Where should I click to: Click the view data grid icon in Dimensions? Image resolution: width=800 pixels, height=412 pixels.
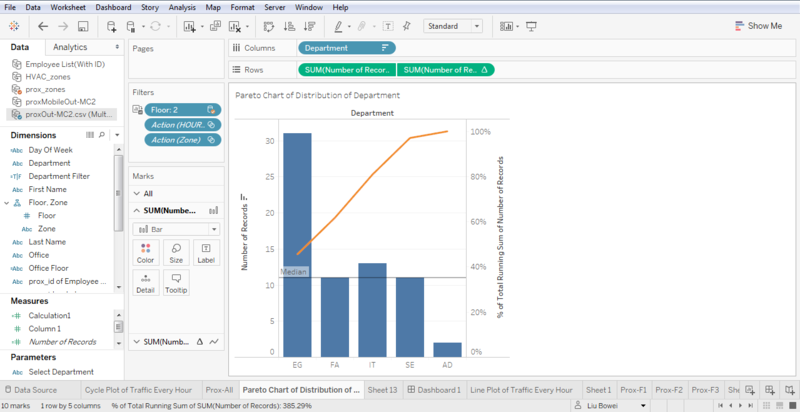pyautogui.click(x=90, y=135)
